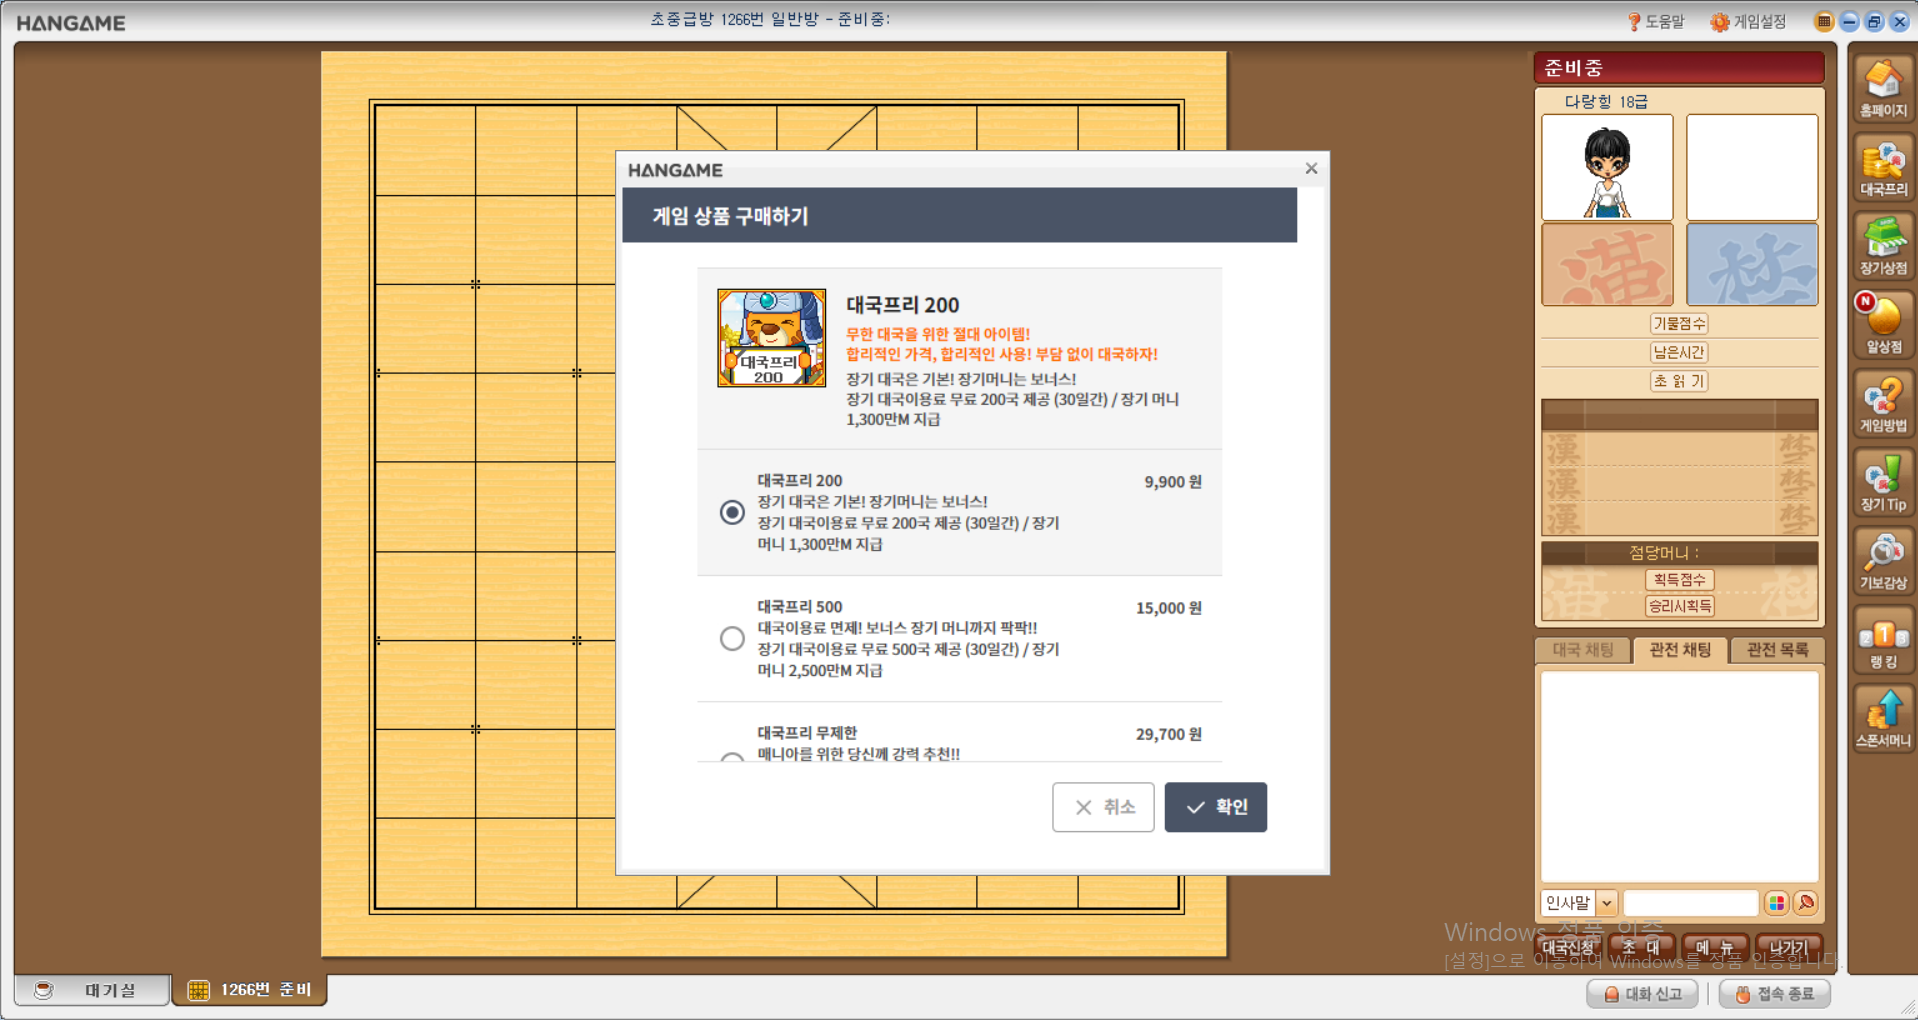This screenshot has height=1020, width=1918.
Task: Expand the 인사말 greeting dropdown
Action: point(1606,903)
